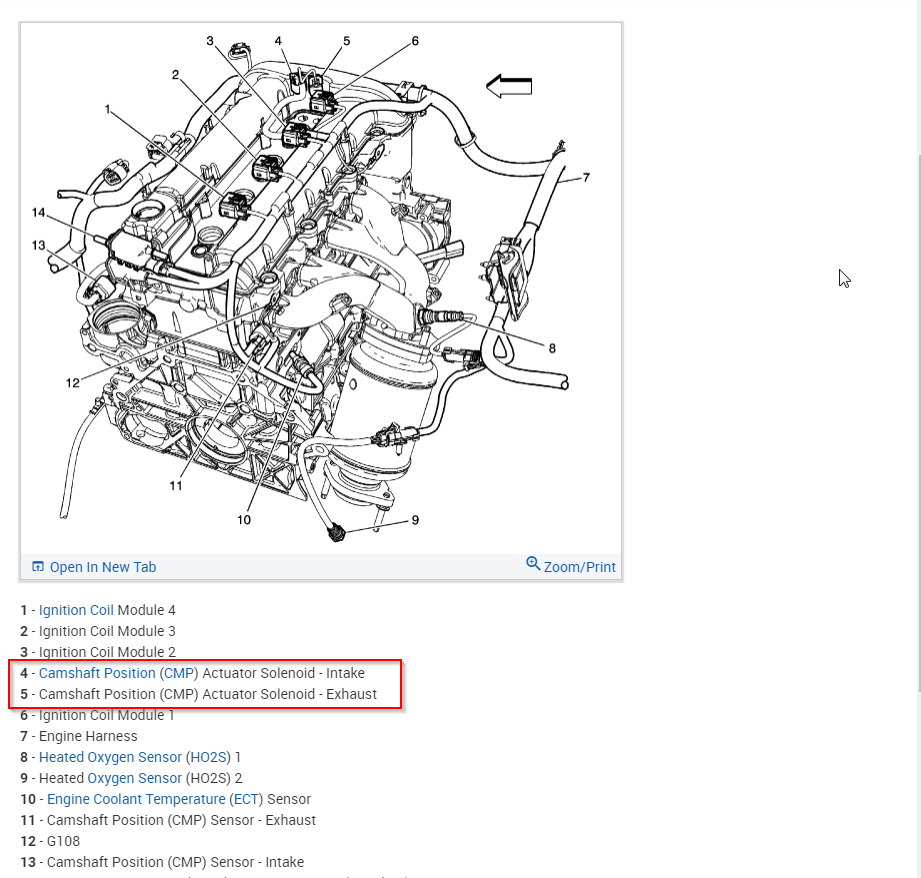Click callout number 1 in the diagram
The image size is (921, 878).
click(107, 109)
